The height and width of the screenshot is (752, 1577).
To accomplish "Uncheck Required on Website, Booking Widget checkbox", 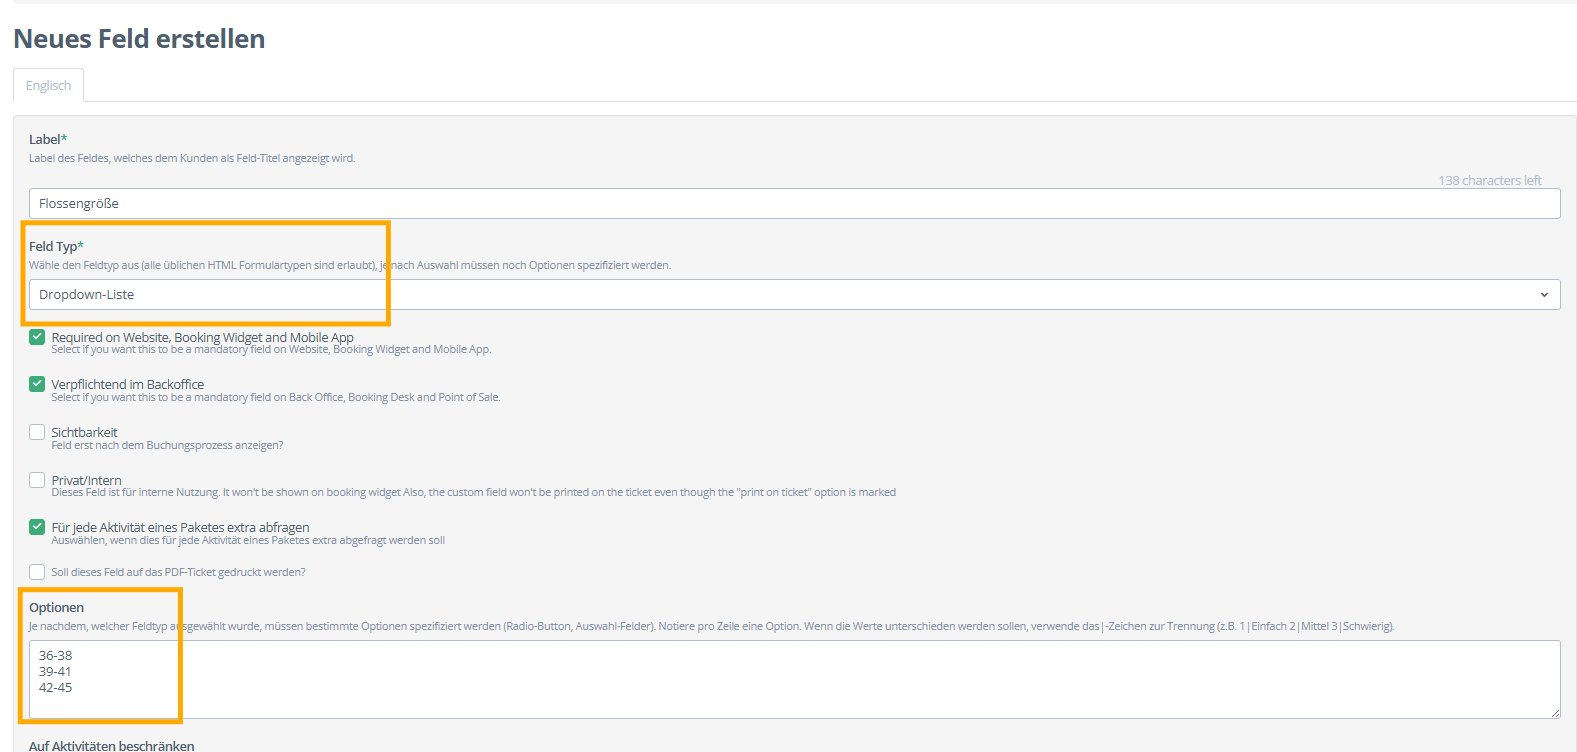I will [37, 337].
